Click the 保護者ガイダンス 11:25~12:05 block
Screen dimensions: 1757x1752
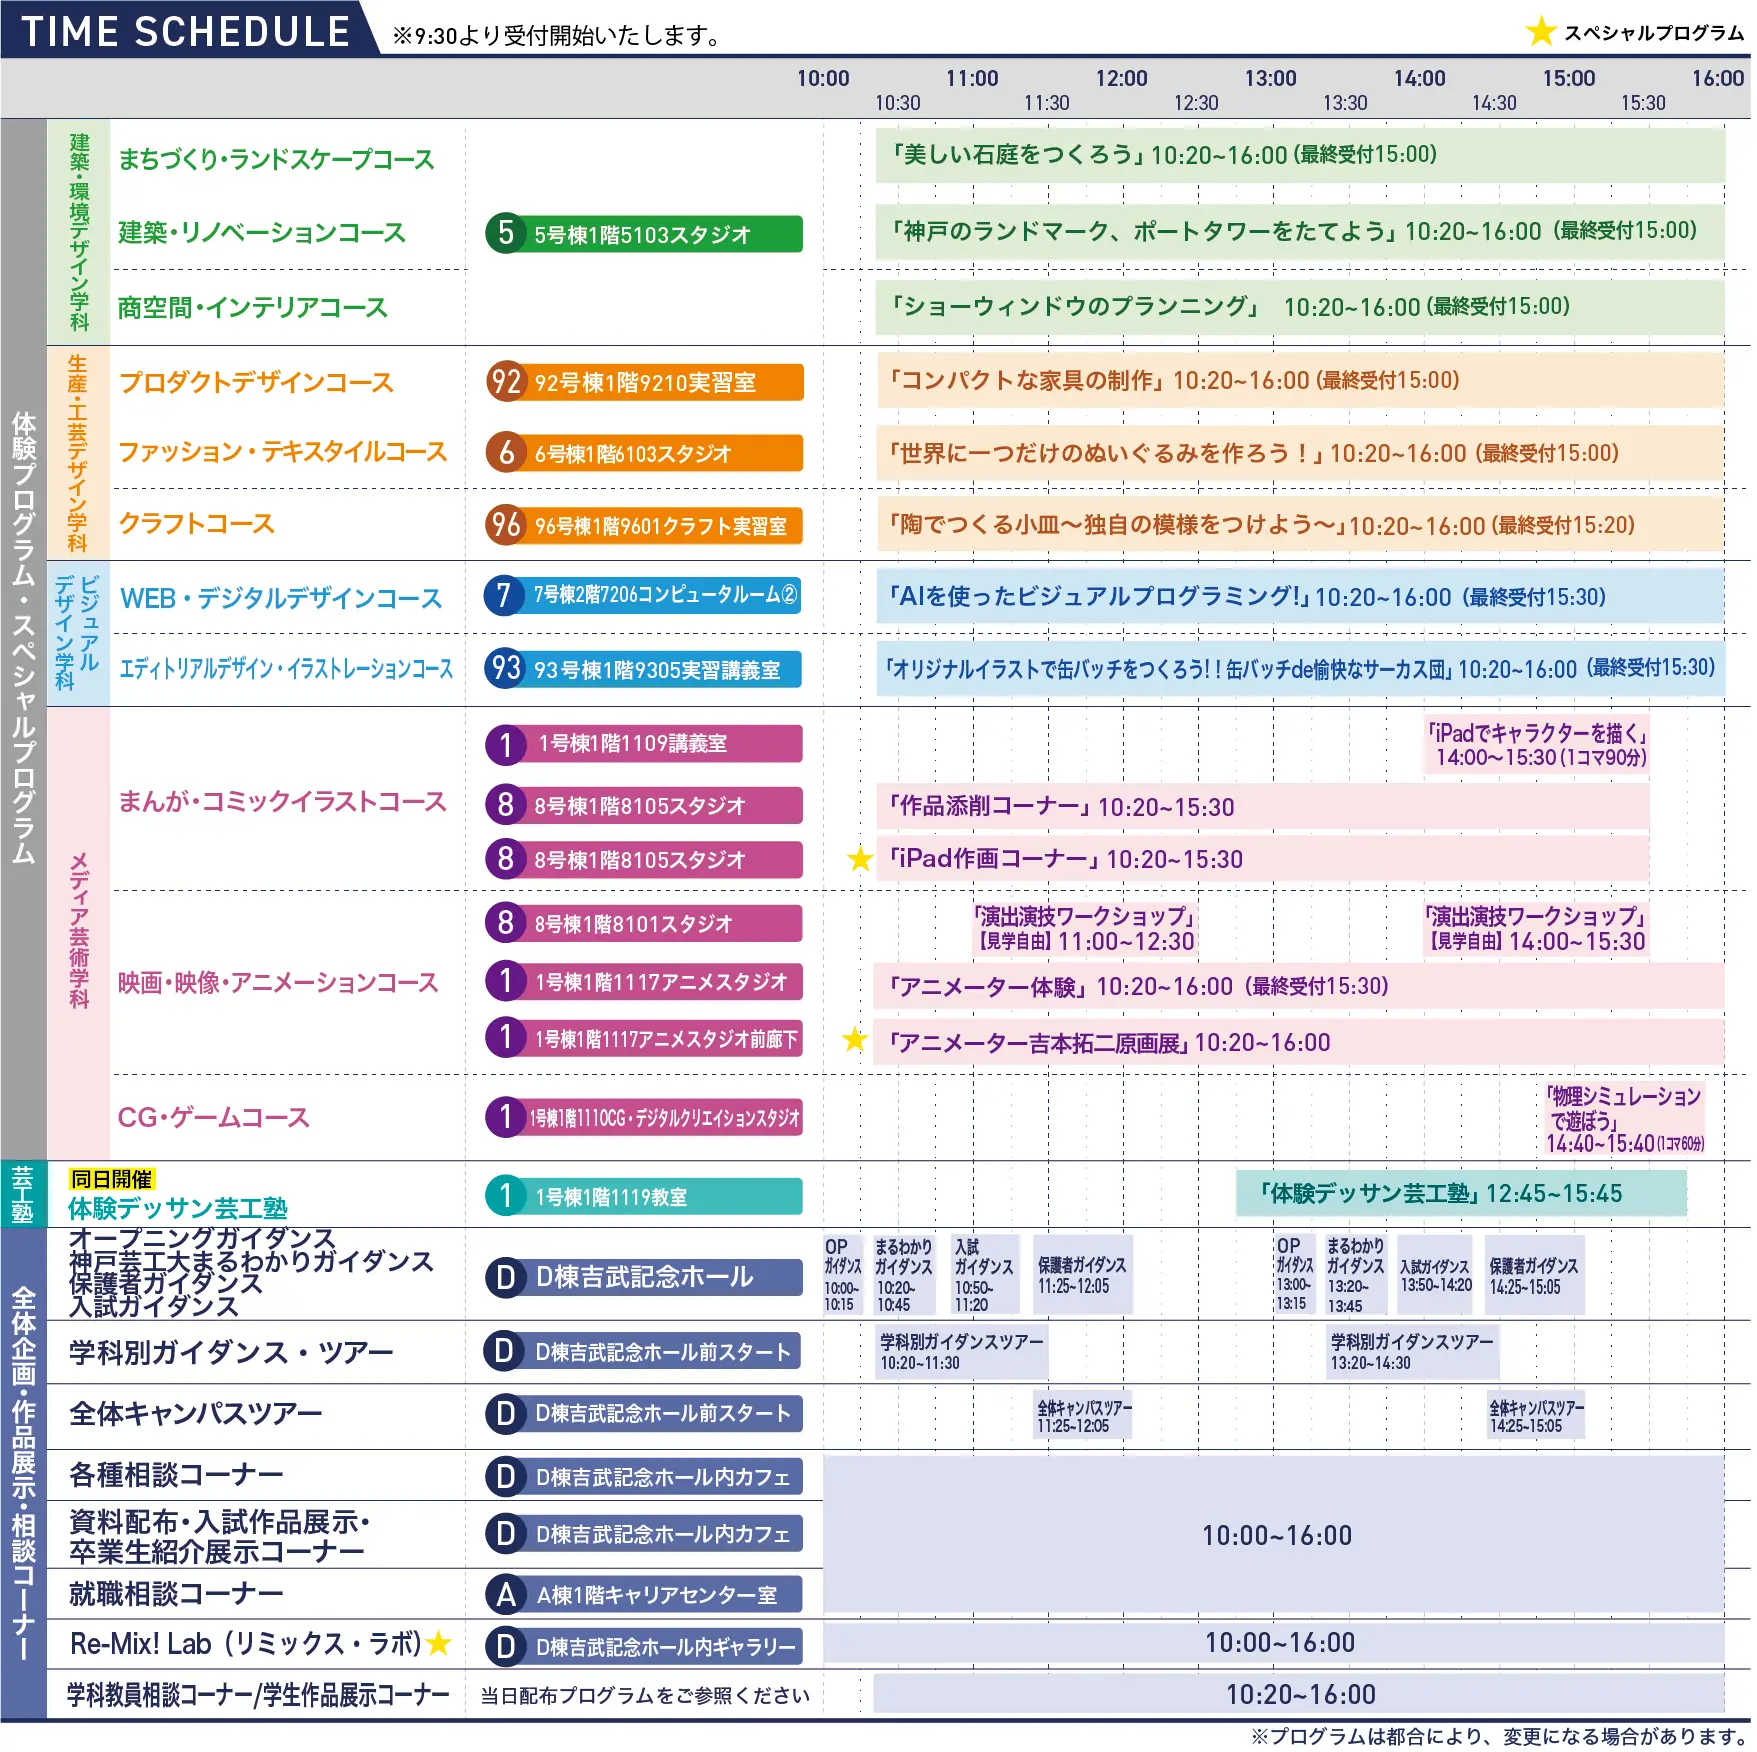click(x=1083, y=1275)
